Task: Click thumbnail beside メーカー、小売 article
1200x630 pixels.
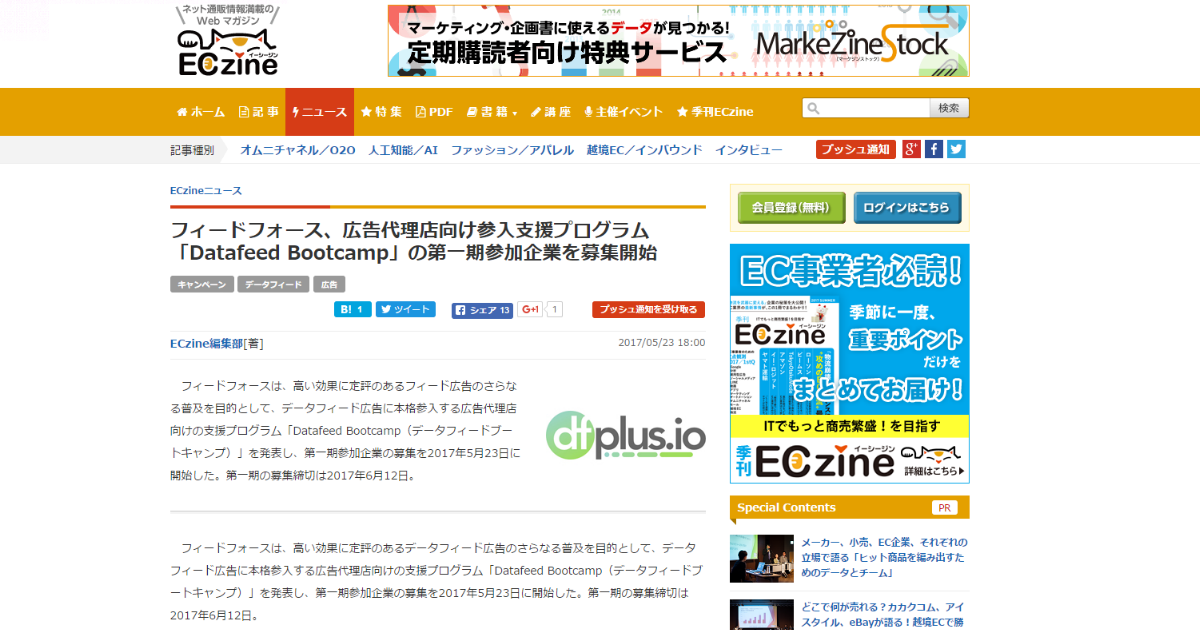Action: 762,558
